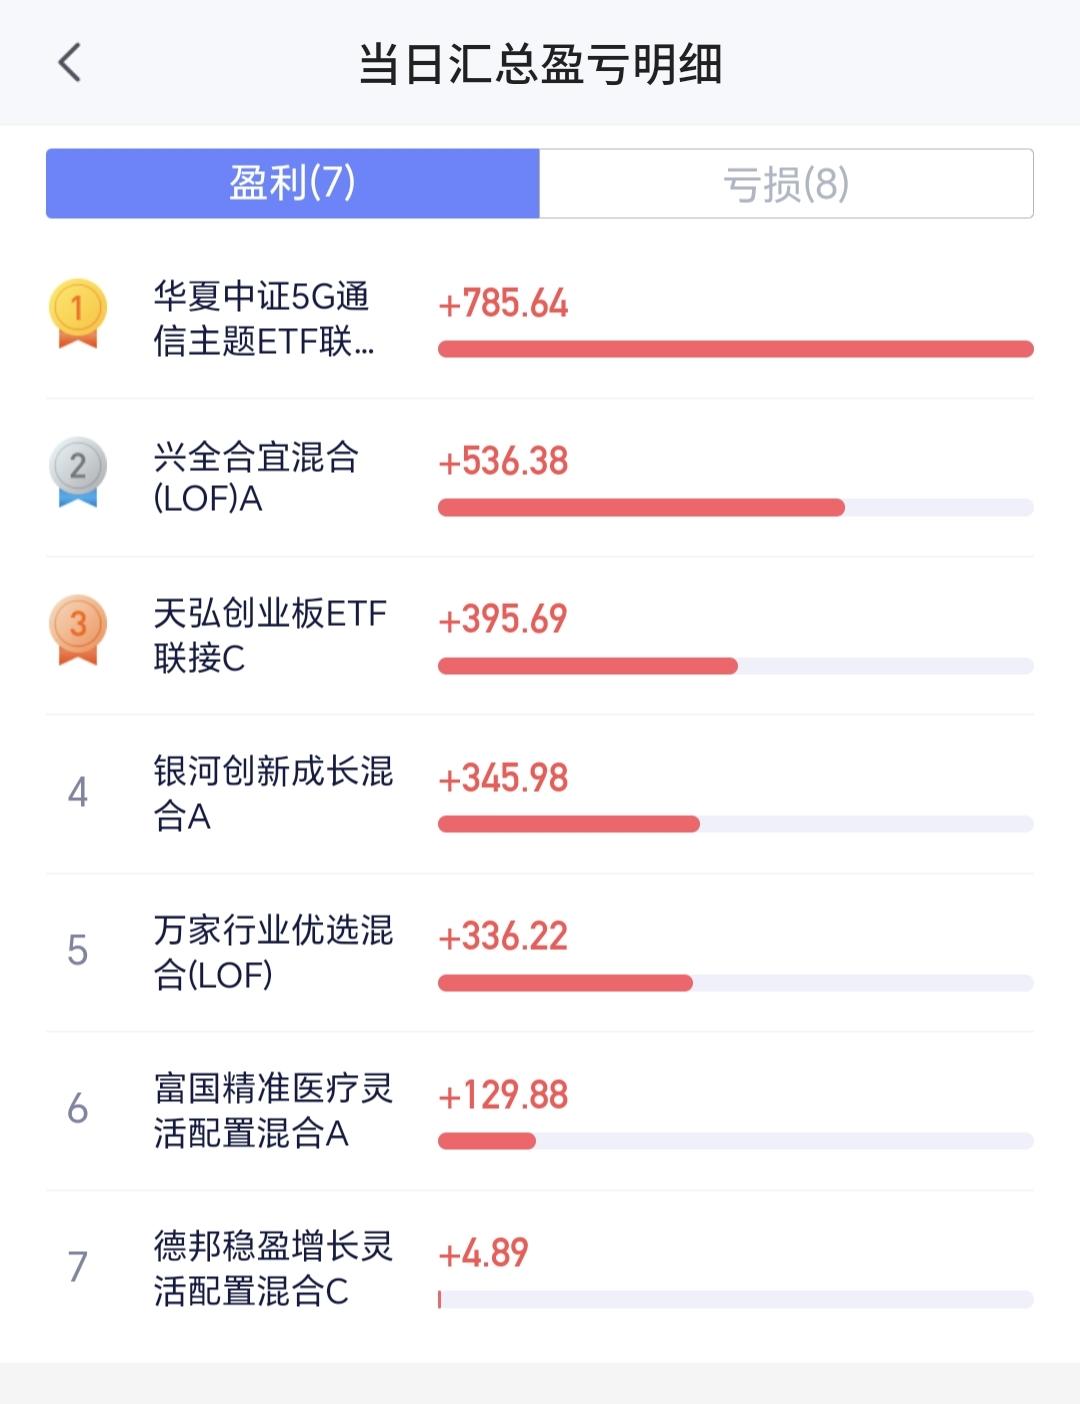
Task: Tap the back arrow icon
Action: coord(69,63)
